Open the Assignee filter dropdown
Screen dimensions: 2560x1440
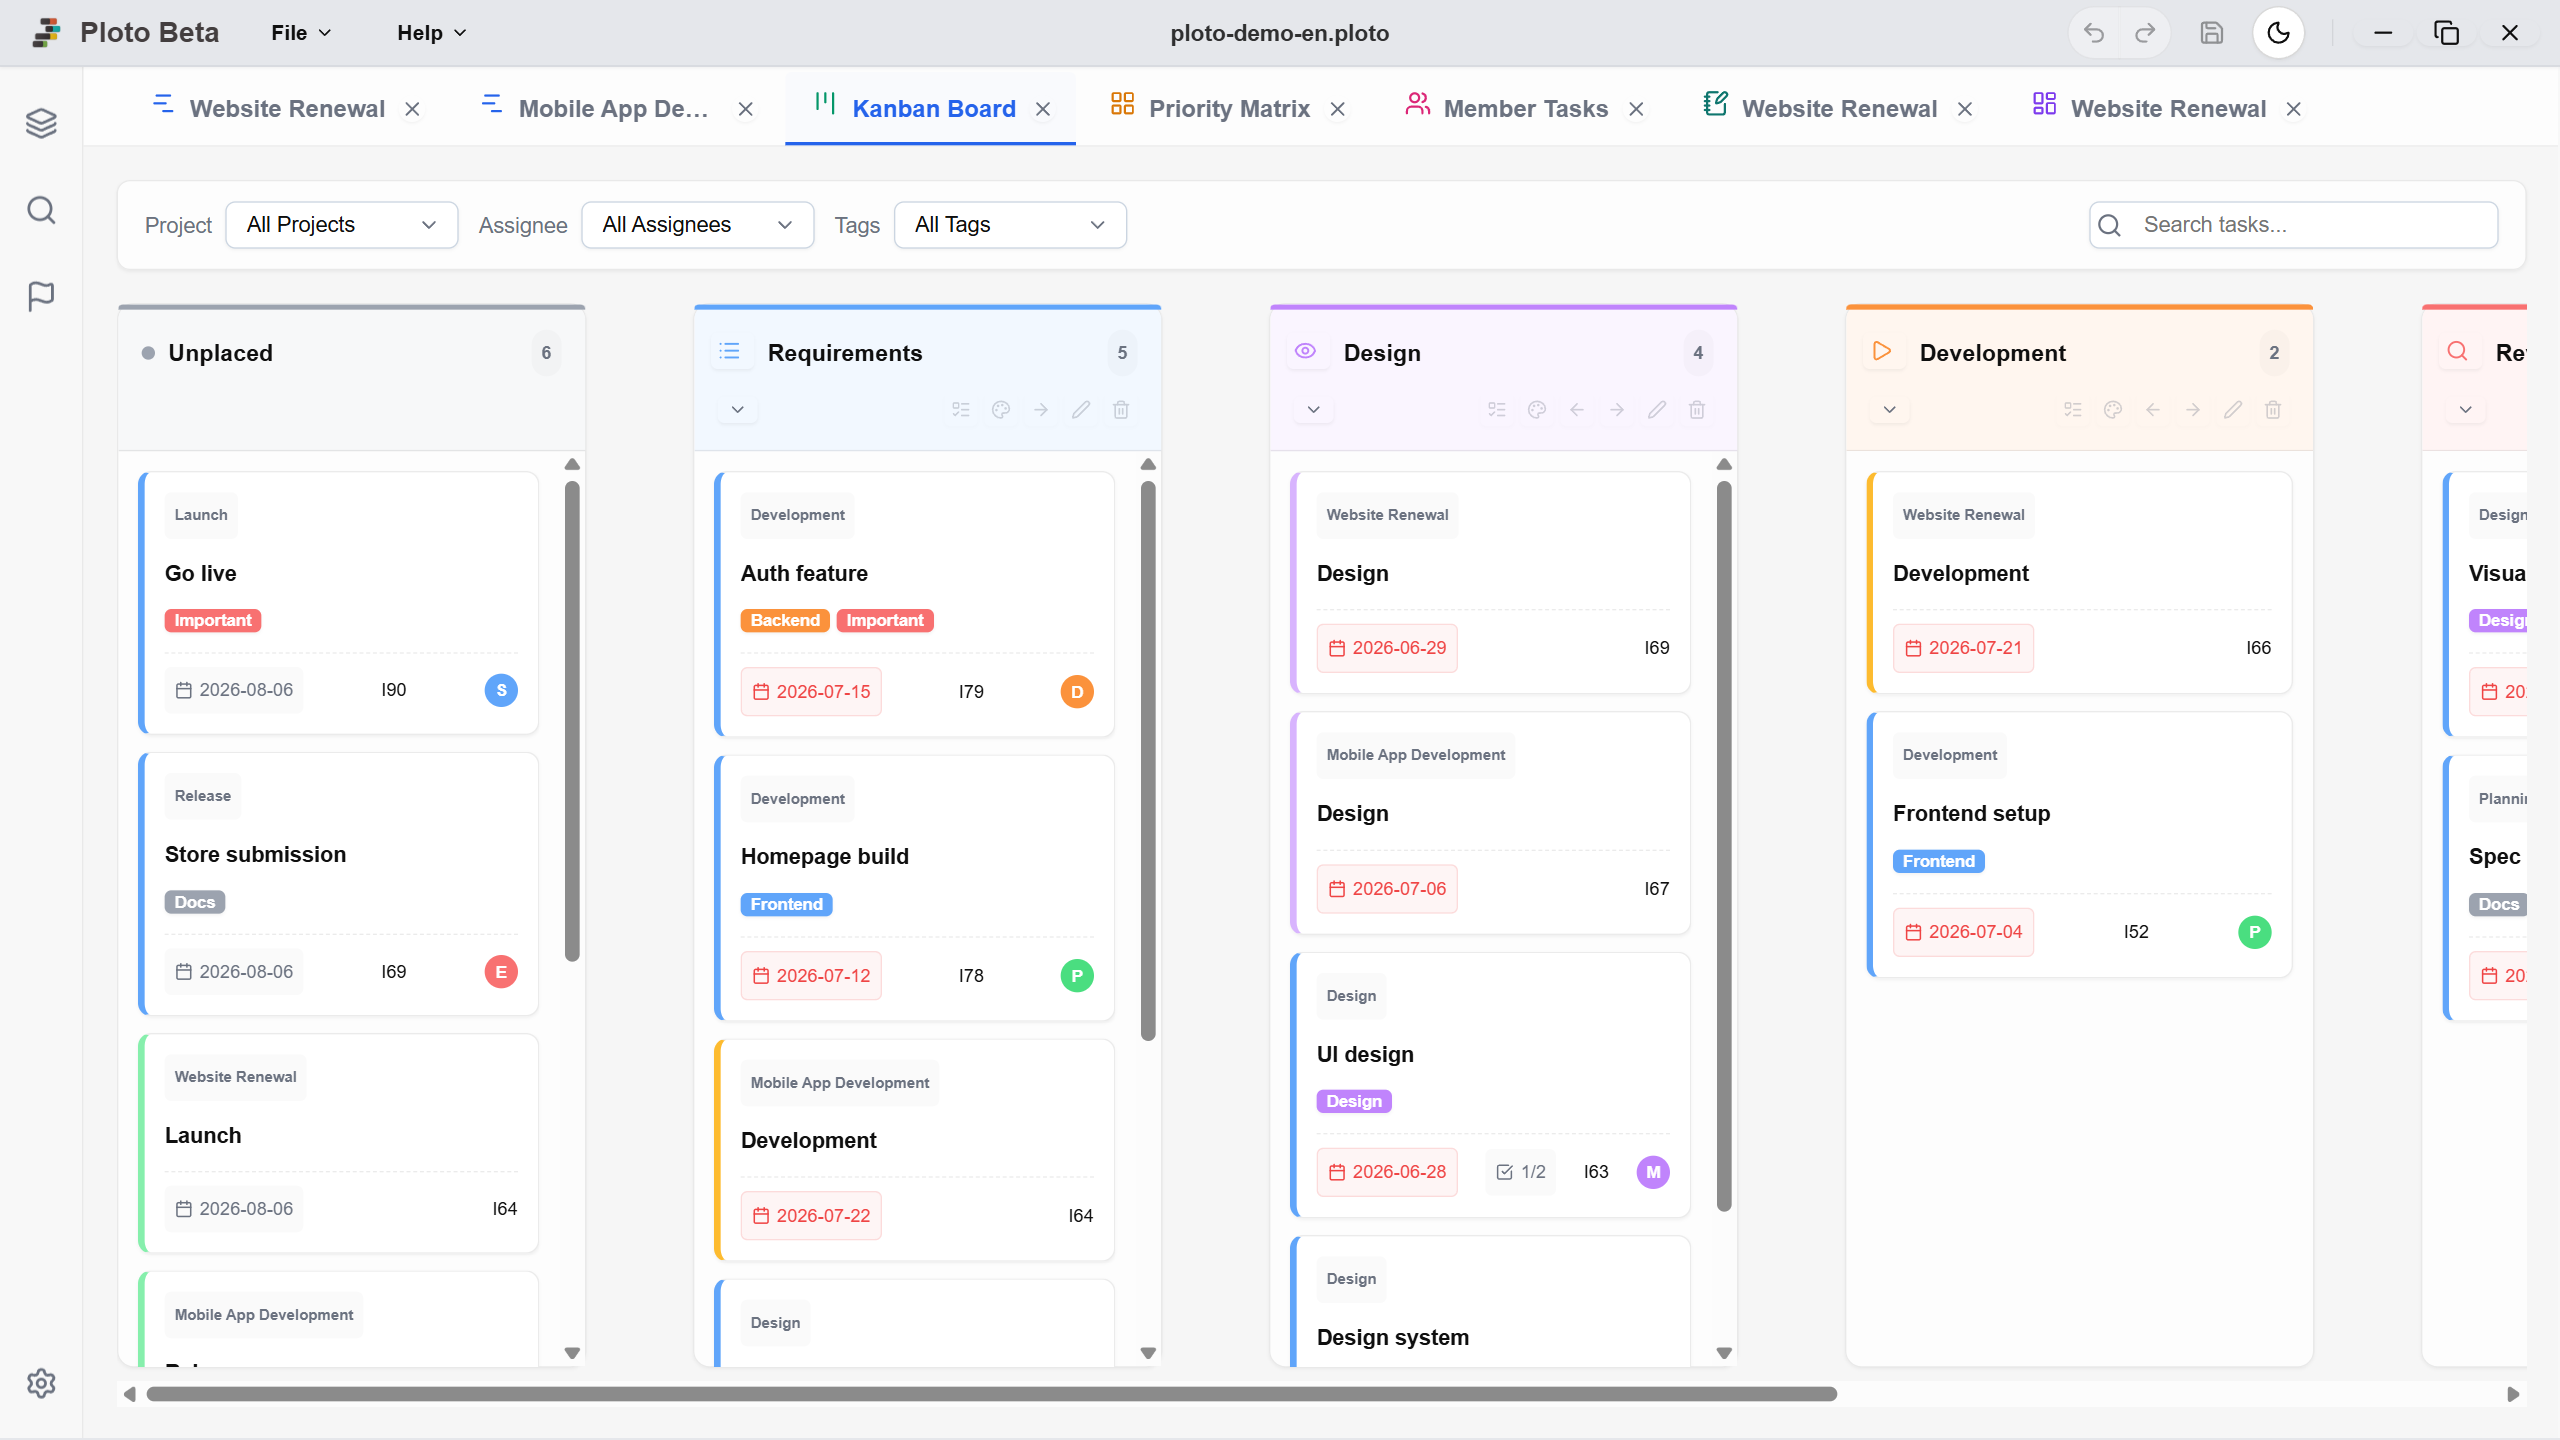[x=698, y=225]
